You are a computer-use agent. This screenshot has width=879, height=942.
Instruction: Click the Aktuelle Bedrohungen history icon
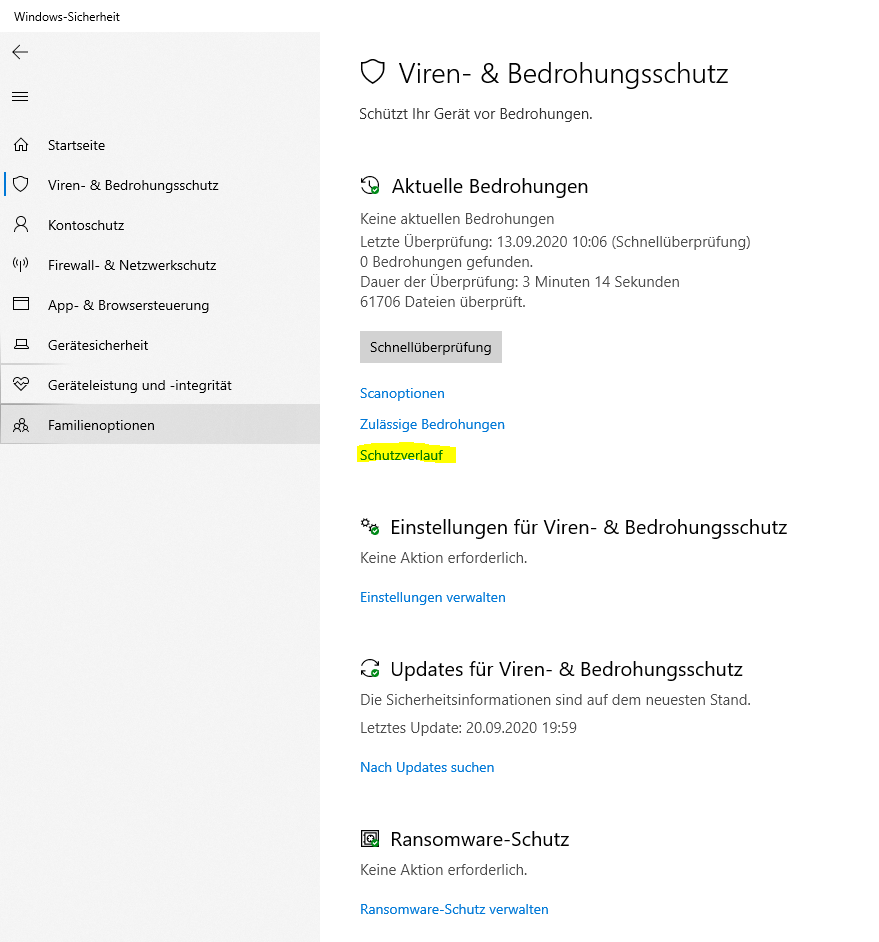click(x=370, y=186)
